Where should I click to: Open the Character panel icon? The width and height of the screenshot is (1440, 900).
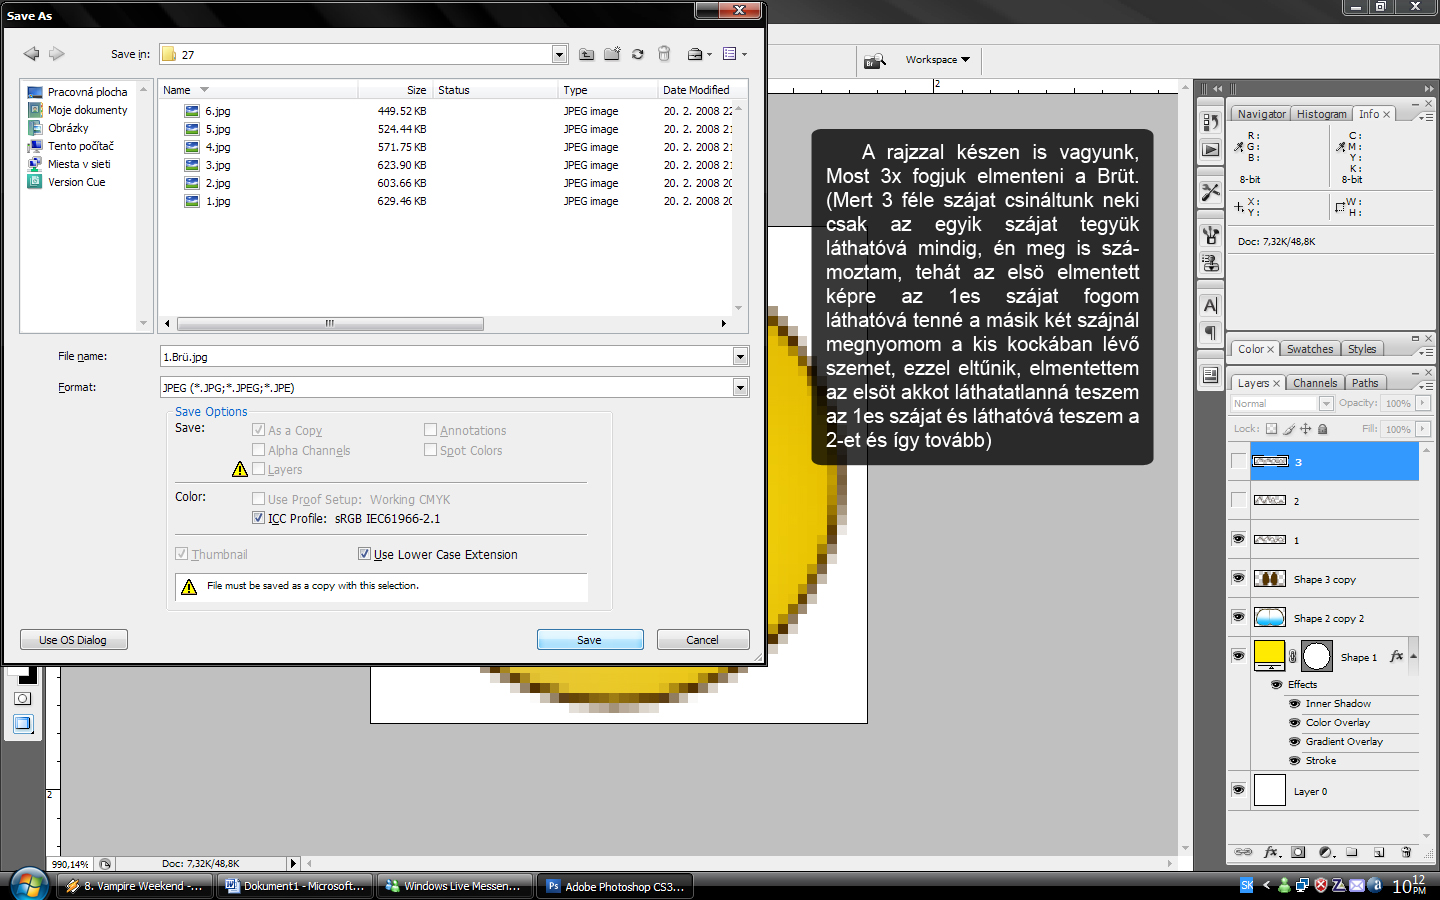click(1211, 306)
